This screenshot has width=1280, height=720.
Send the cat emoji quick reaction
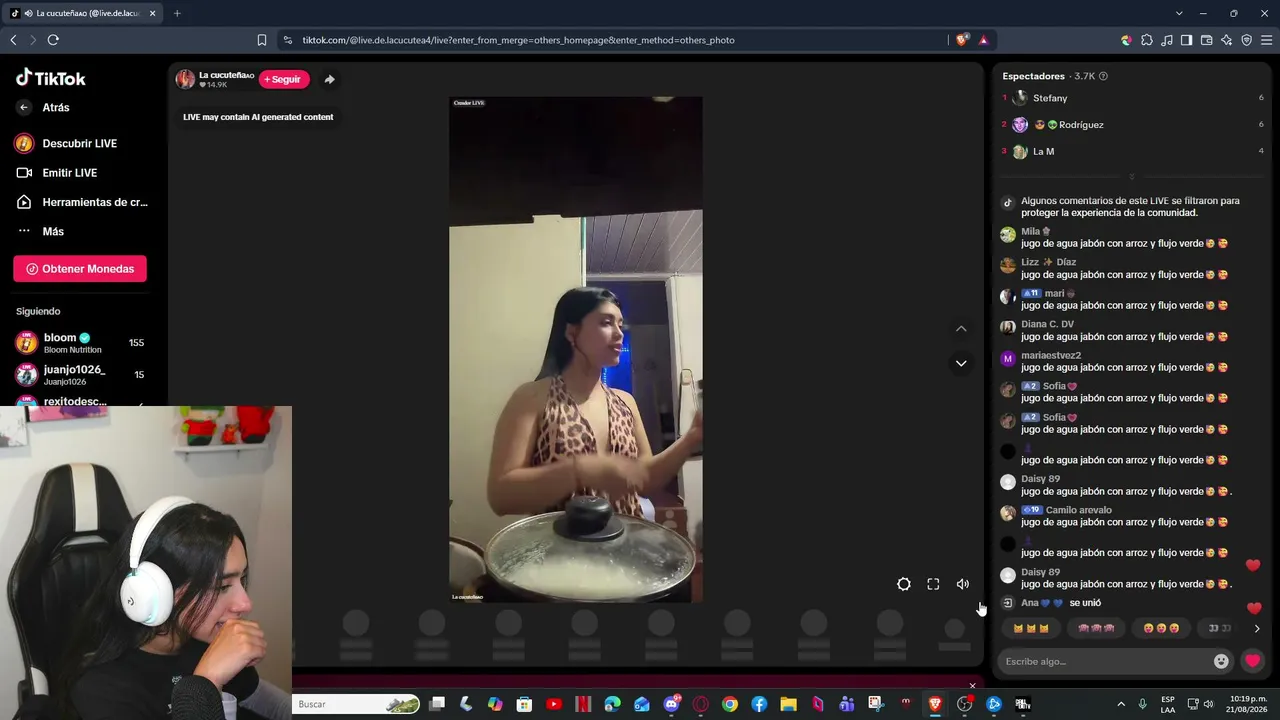pos(1031,629)
